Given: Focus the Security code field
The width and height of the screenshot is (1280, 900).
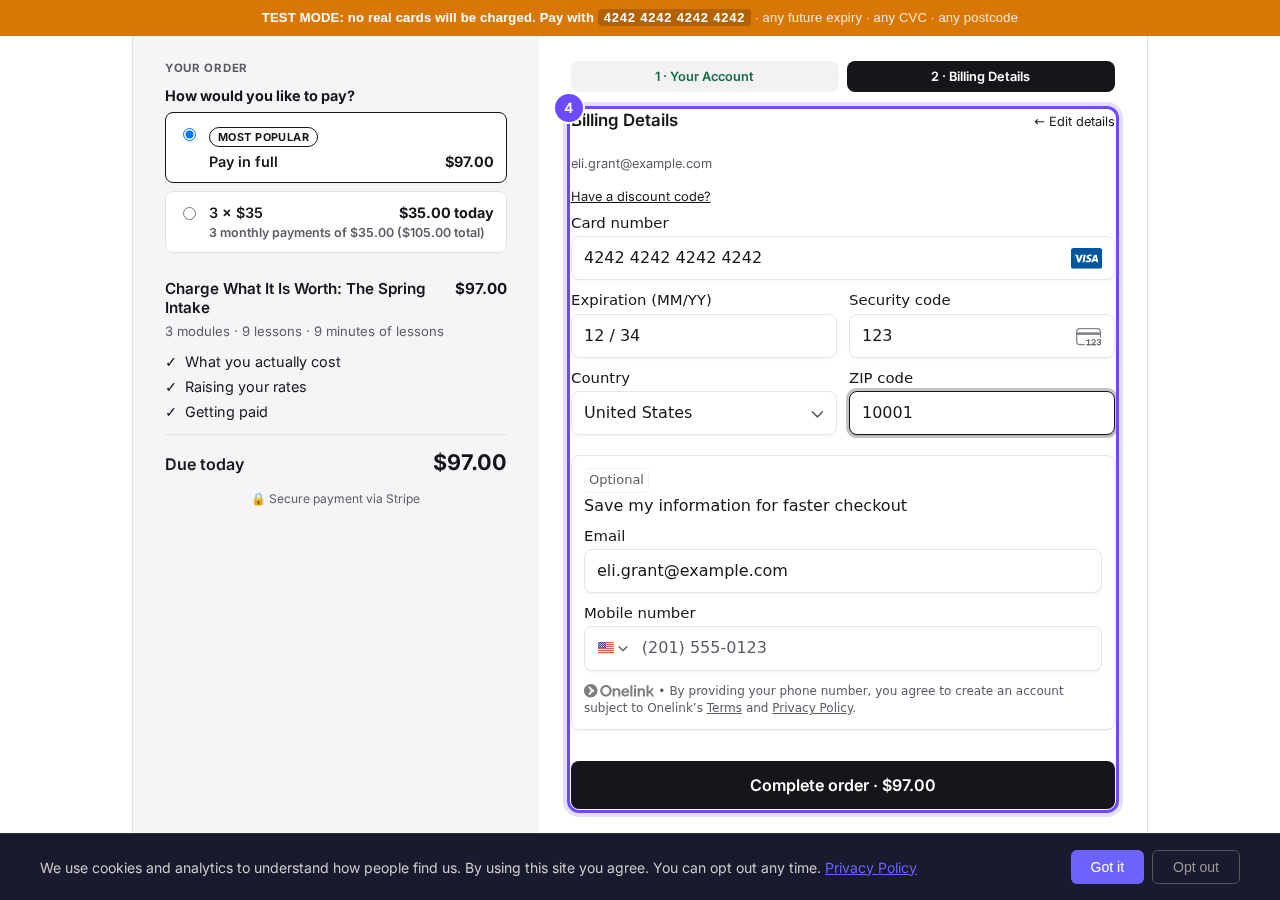Looking at the screenshot, I should (x=982, y=336).
